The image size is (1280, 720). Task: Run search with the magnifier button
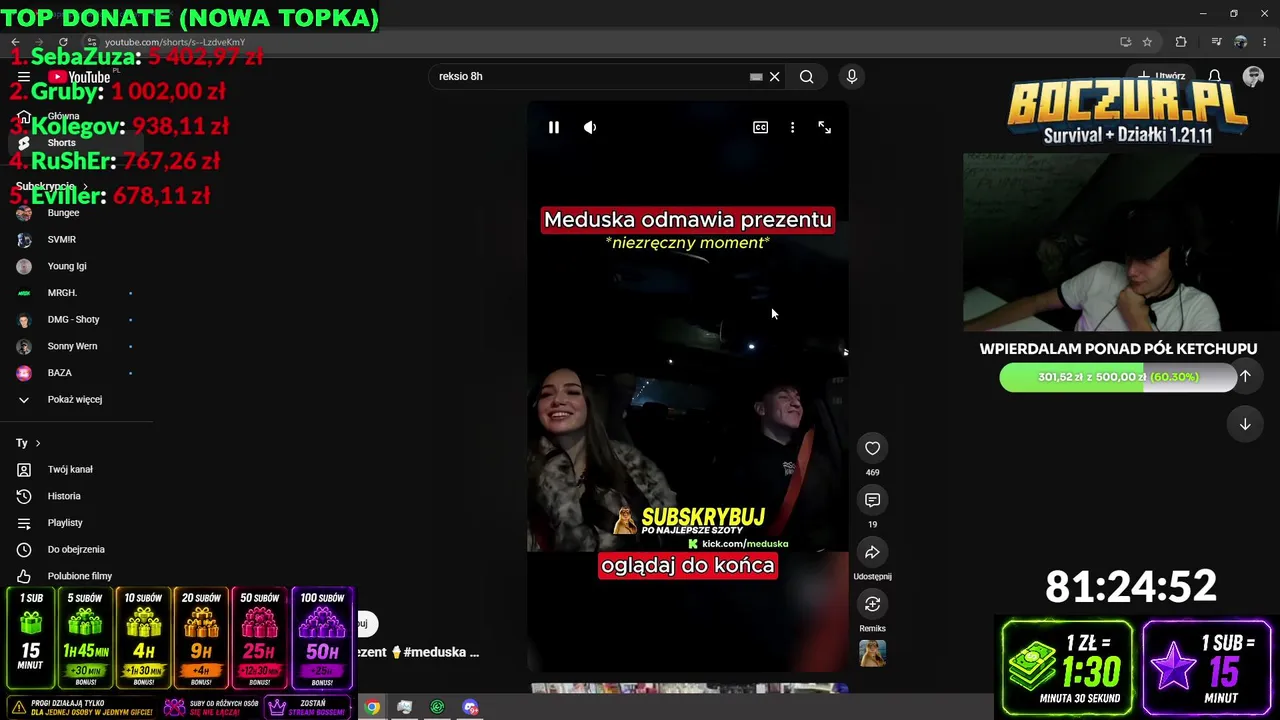(806, 76)
